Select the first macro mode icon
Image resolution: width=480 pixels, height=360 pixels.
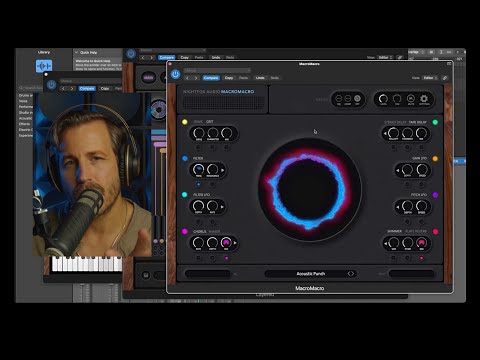click(339, 99)
